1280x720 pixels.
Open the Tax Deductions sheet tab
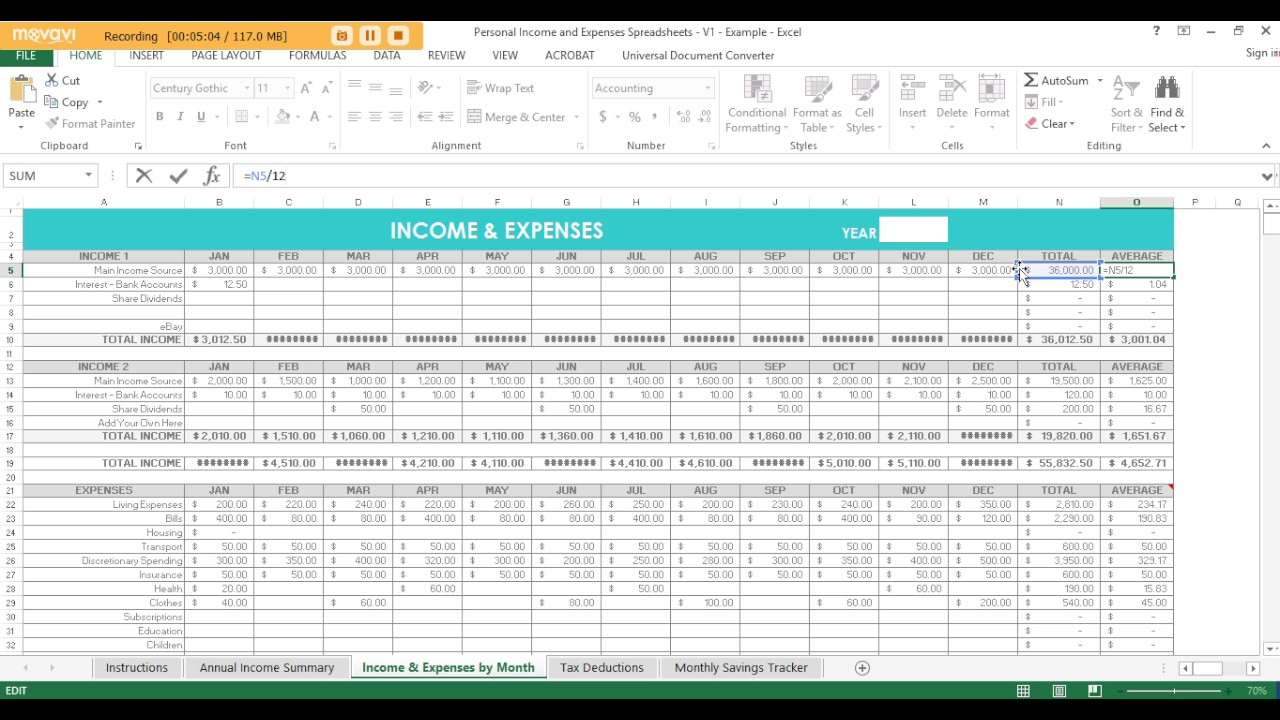[x=602, y=667]
